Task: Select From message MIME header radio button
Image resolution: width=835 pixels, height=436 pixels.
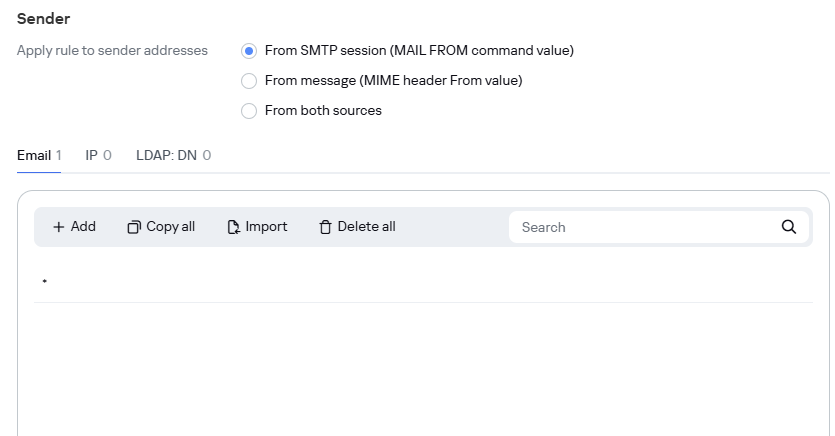Action: point(249,81)
